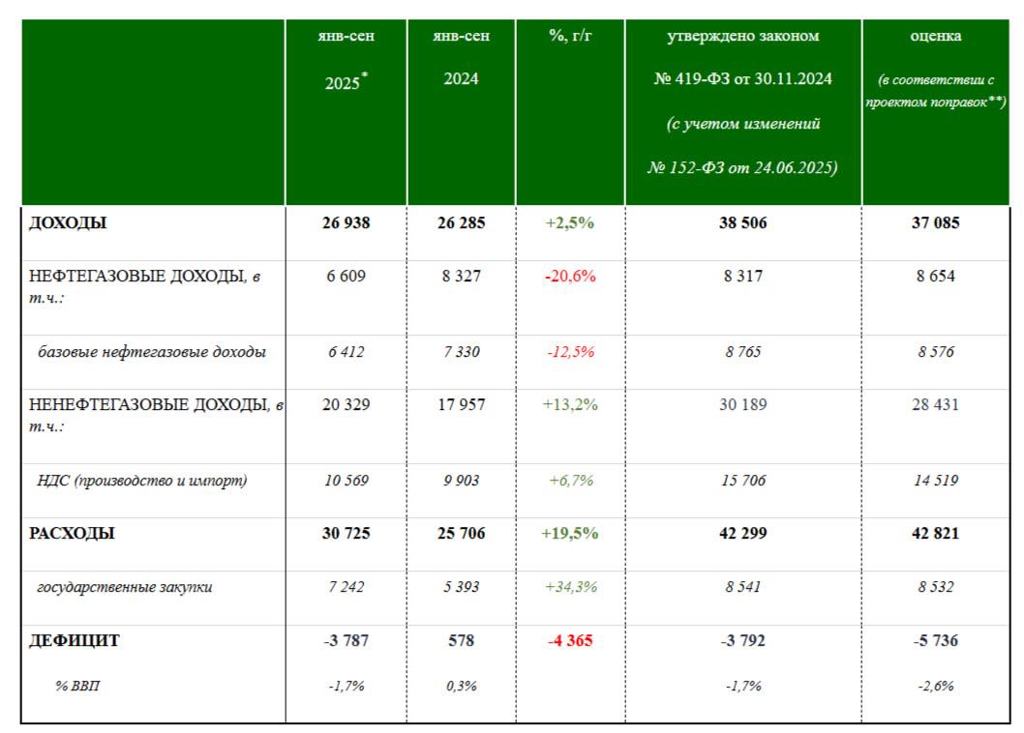The image size is (1024, 733).
Task: Click the ДОХОДЫ row label
Action: click(68, 223)
